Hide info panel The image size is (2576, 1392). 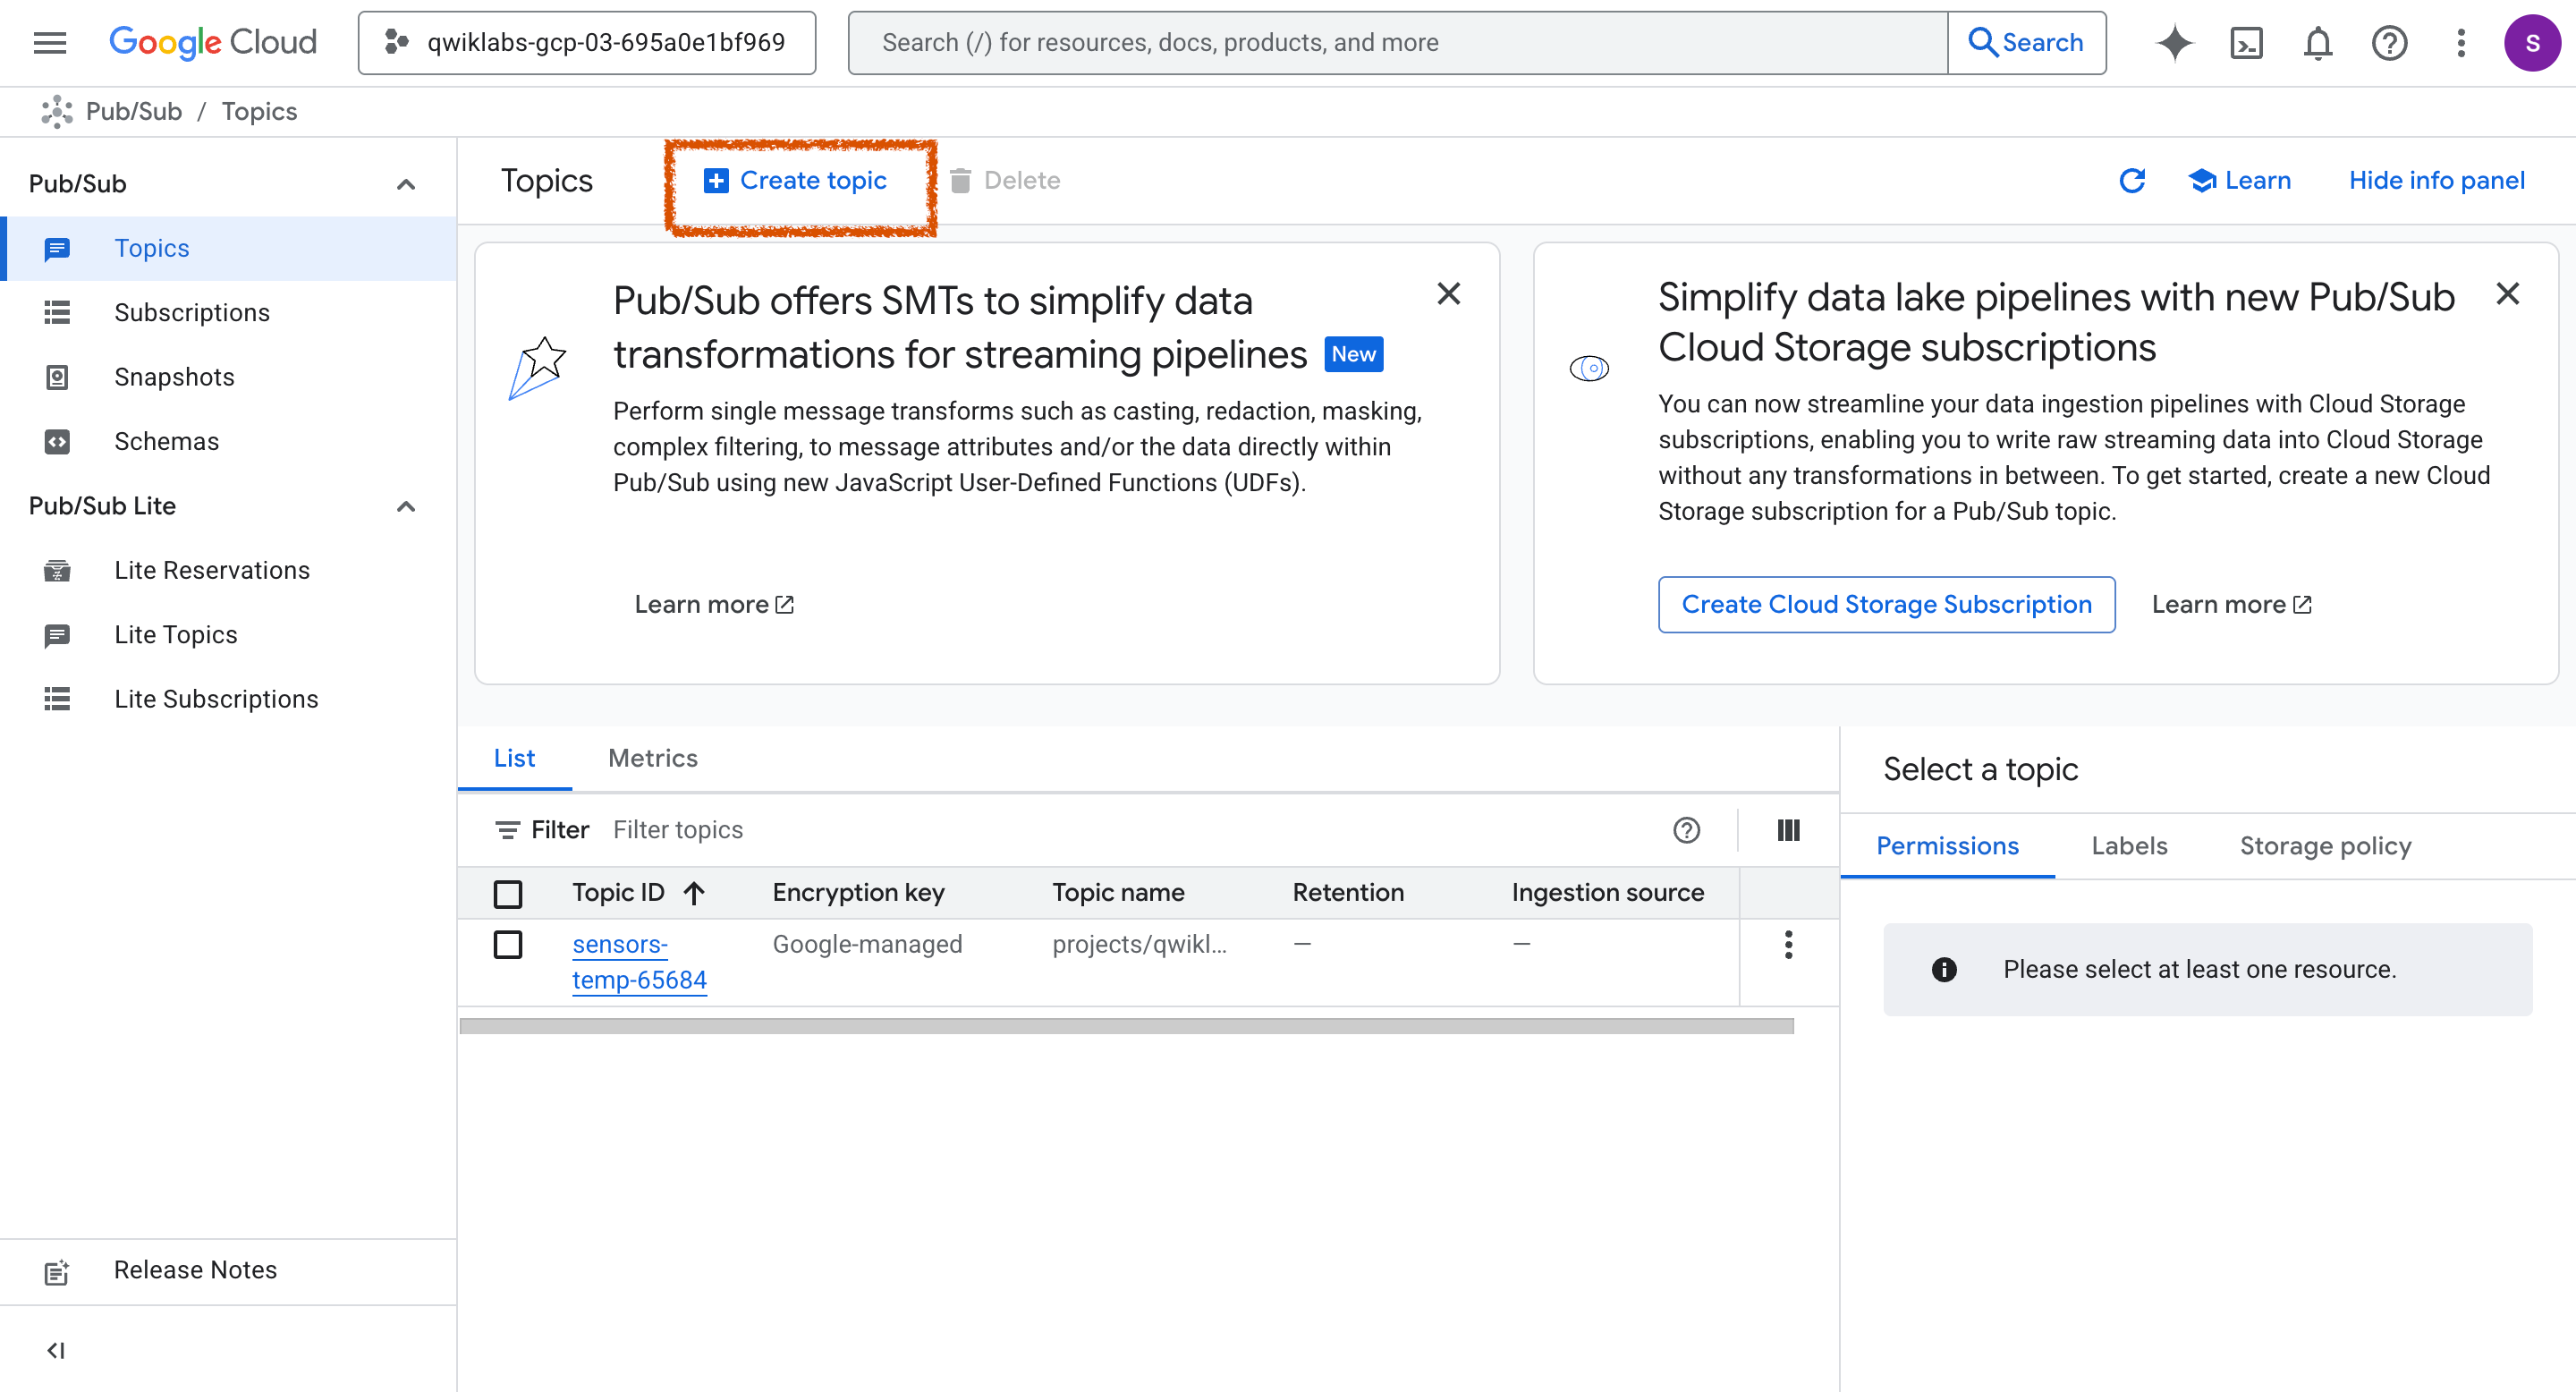(x=2436, y=180)
